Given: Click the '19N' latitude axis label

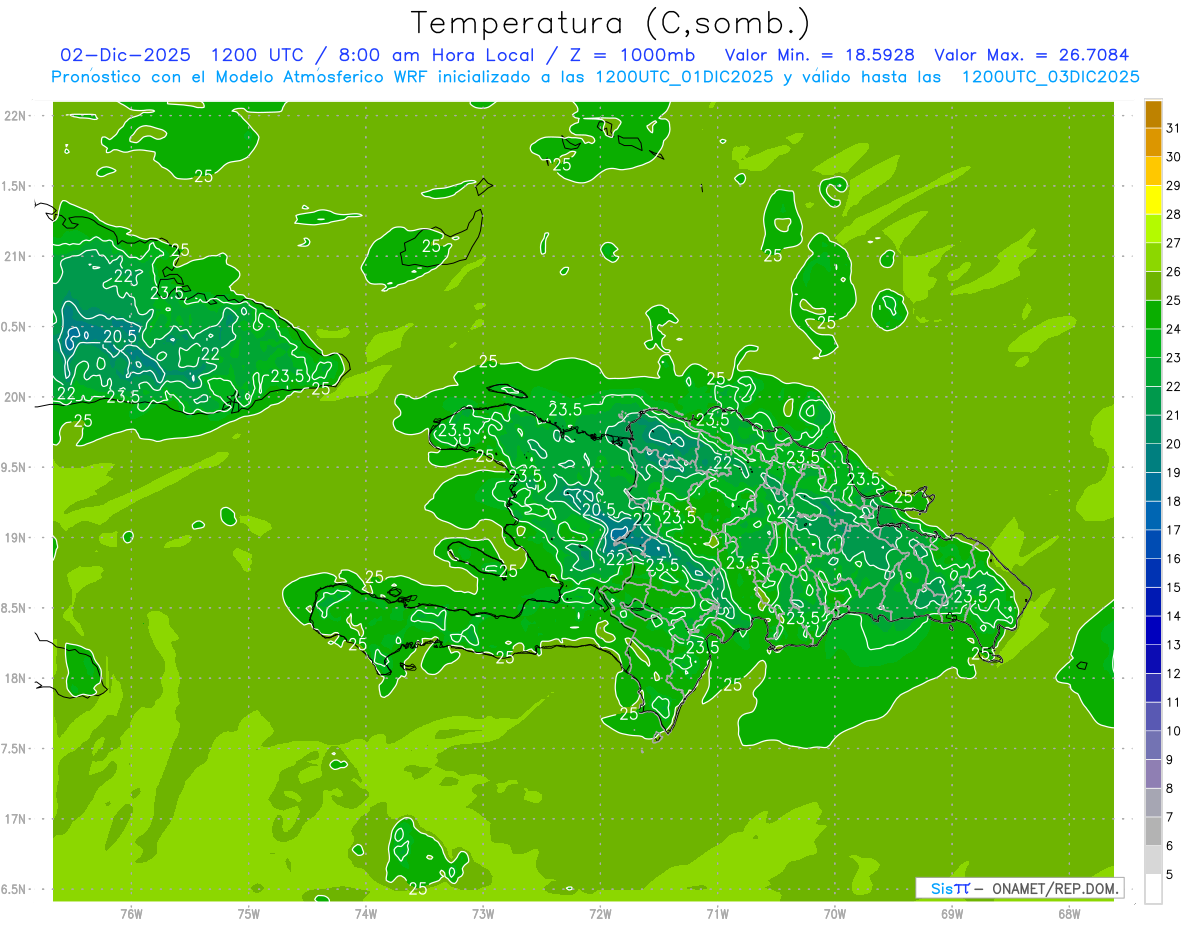Looking at the screenshot, I should point(15,538).
